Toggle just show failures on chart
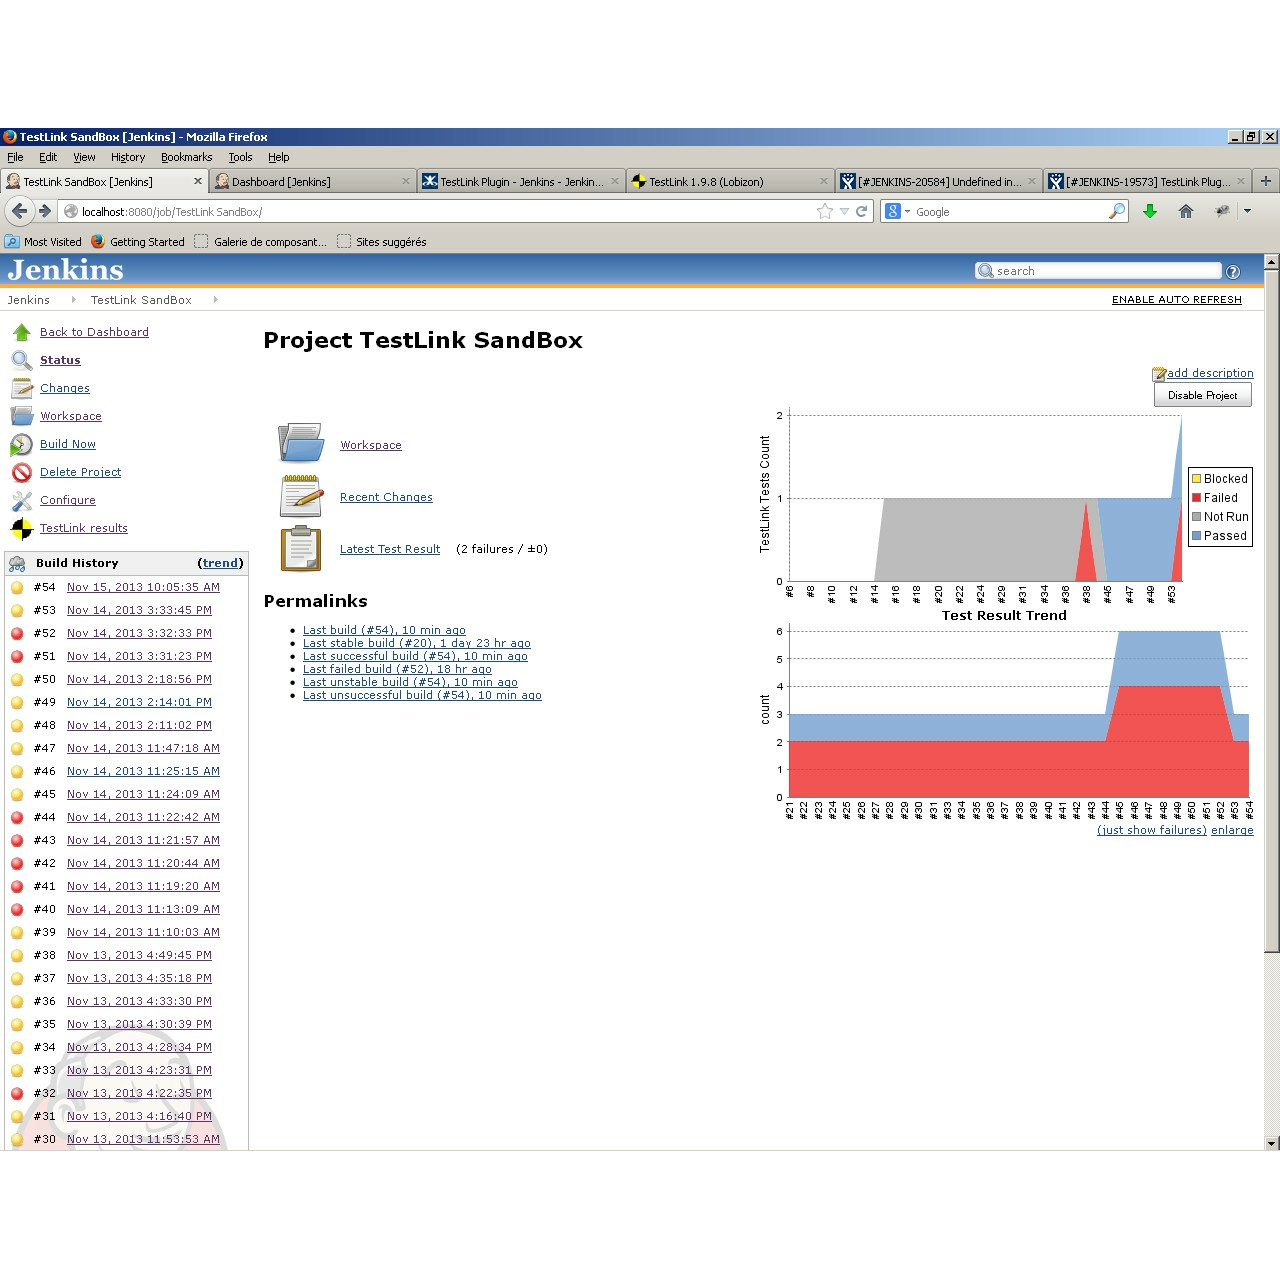 (x=1151, y=831)
